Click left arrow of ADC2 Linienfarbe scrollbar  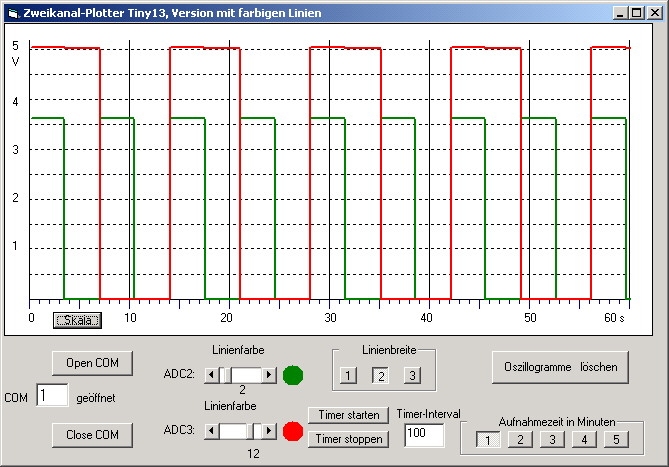(x=210, y=375)
